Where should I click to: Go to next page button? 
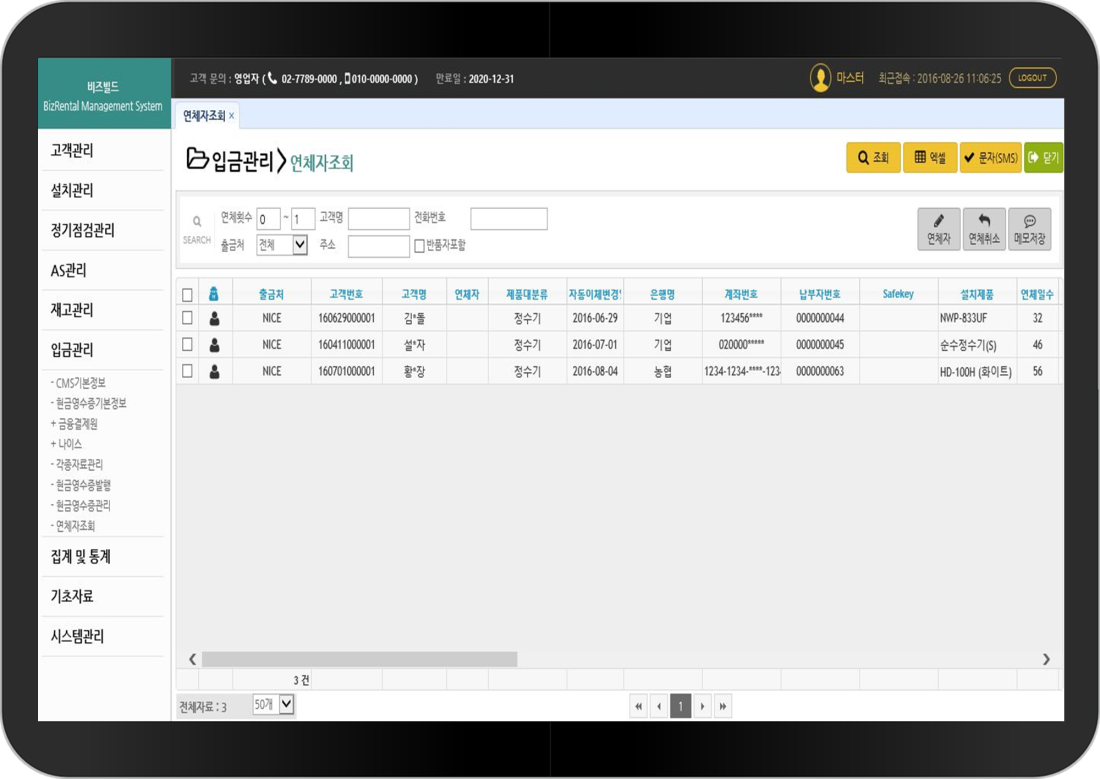702,706
